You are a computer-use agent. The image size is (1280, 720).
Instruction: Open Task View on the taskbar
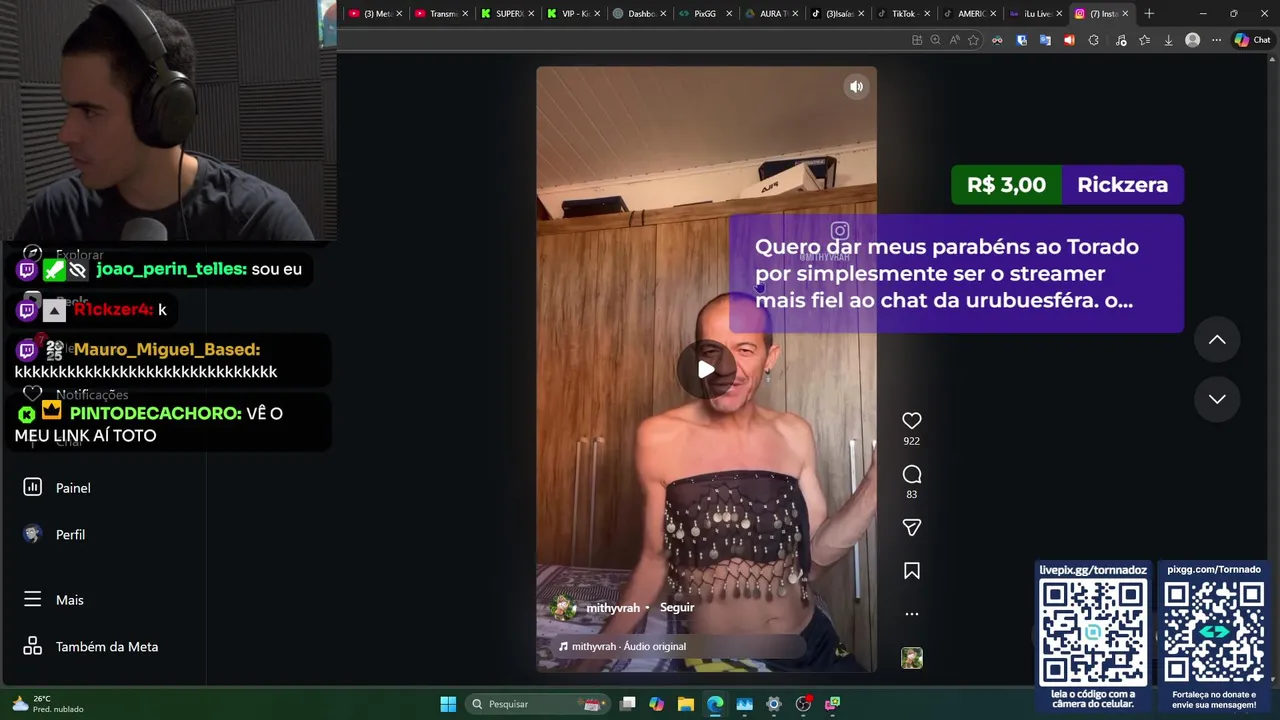pyautogui.click(x=627, y=704)
